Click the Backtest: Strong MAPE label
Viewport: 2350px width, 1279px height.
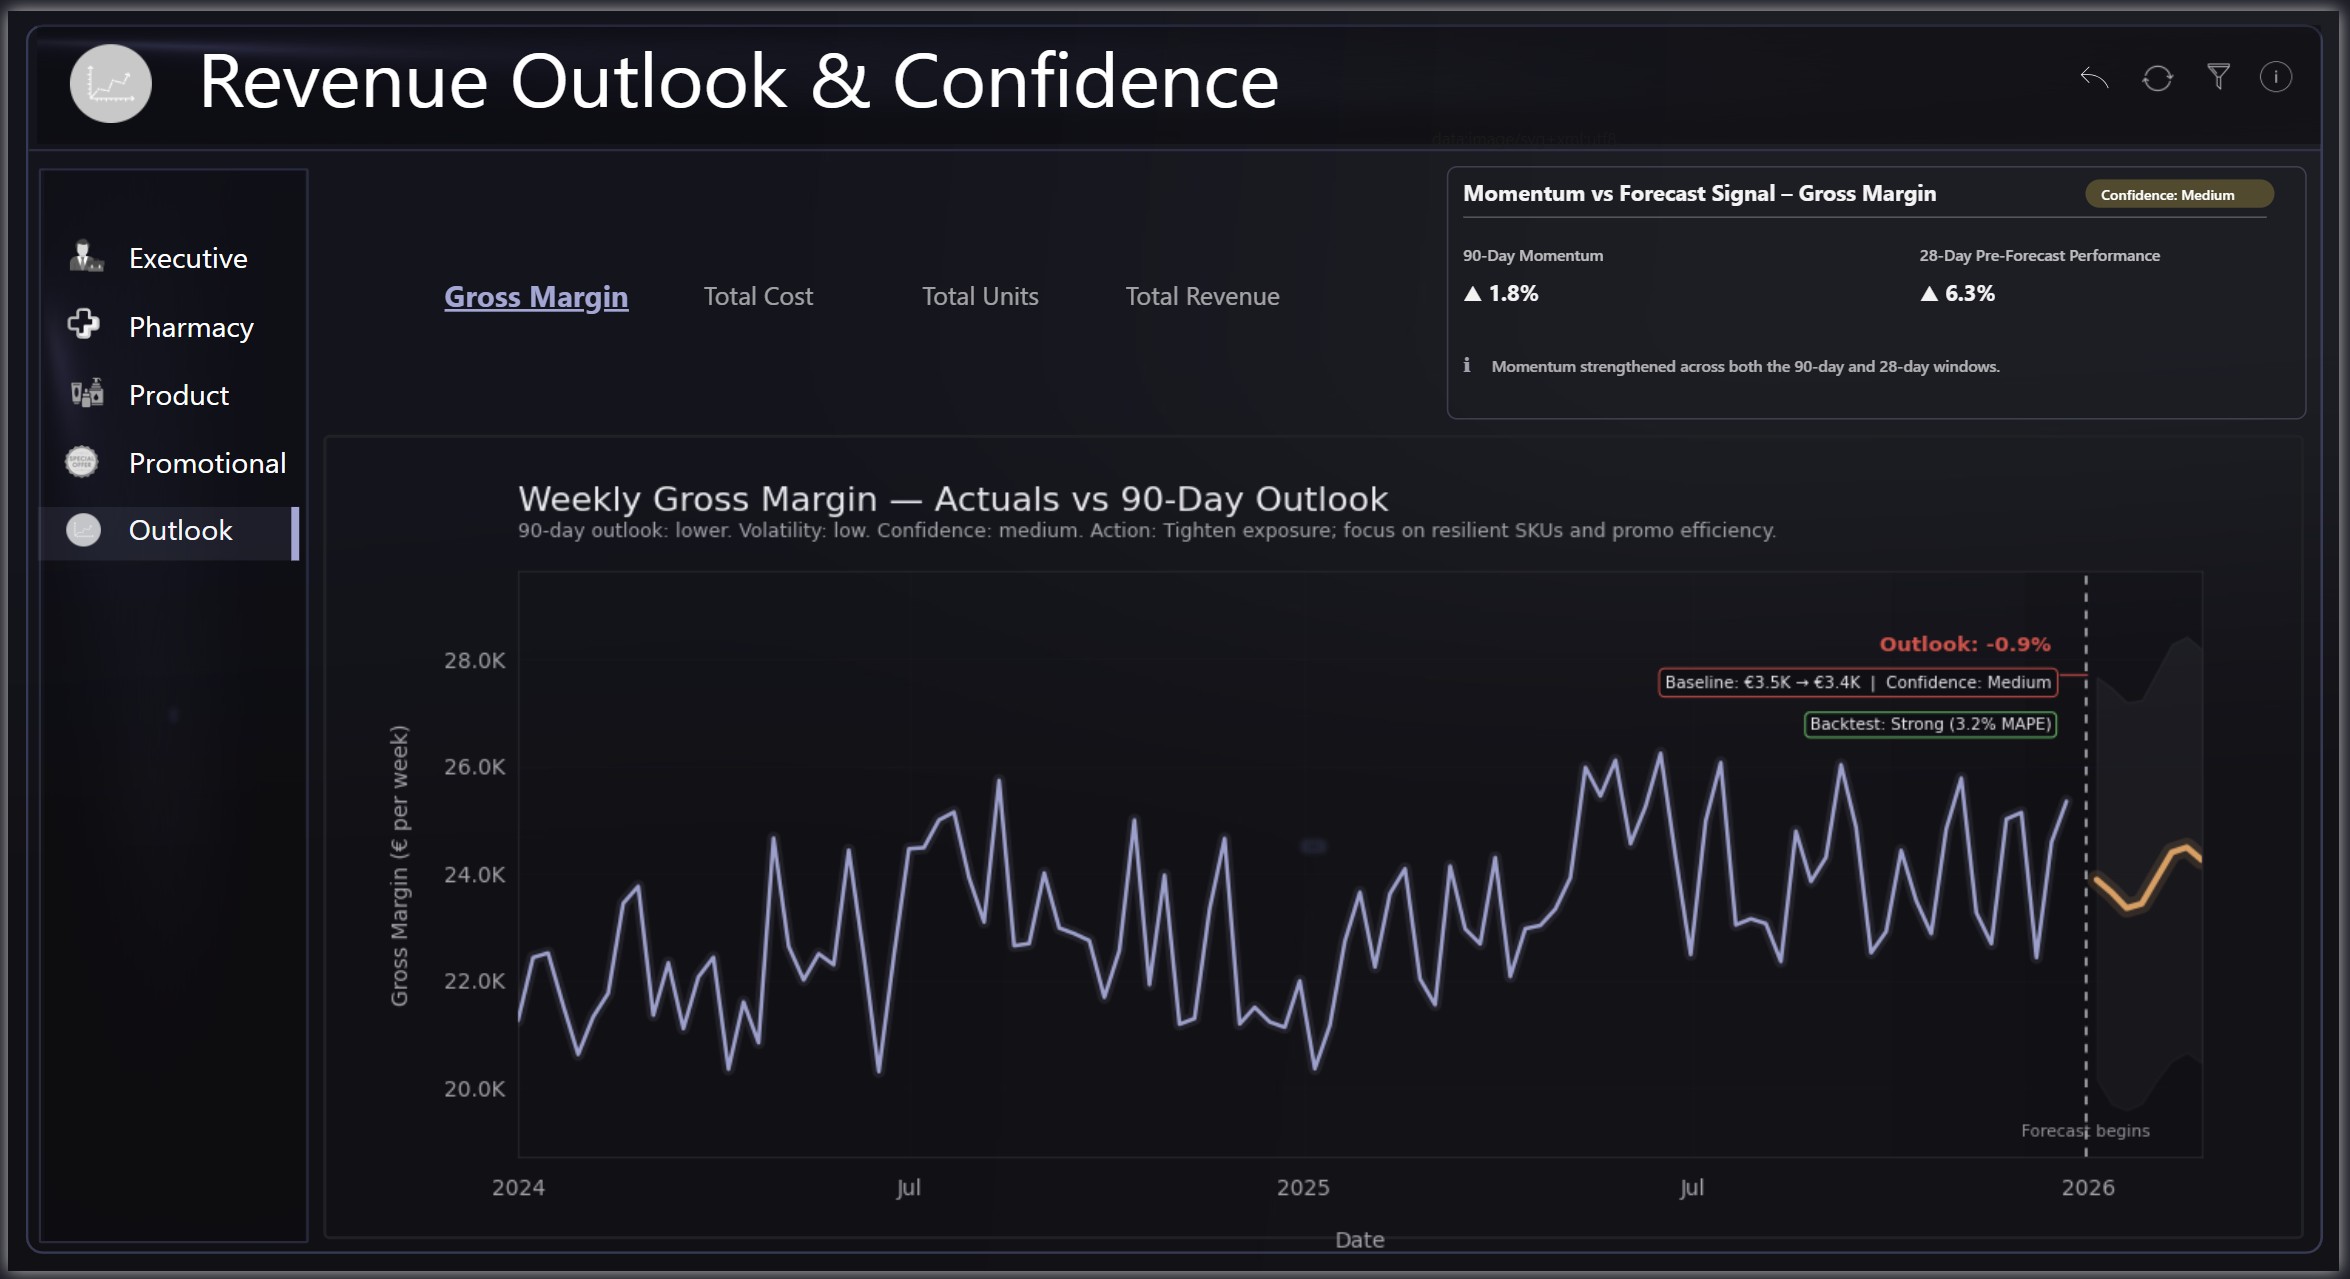[1930, 724]
